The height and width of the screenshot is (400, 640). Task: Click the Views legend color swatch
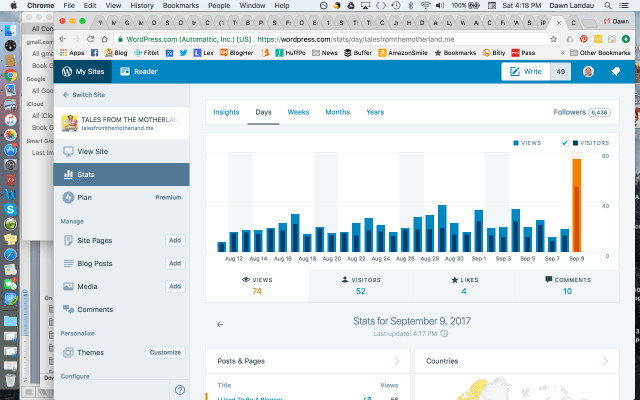(x=516, y=143)
